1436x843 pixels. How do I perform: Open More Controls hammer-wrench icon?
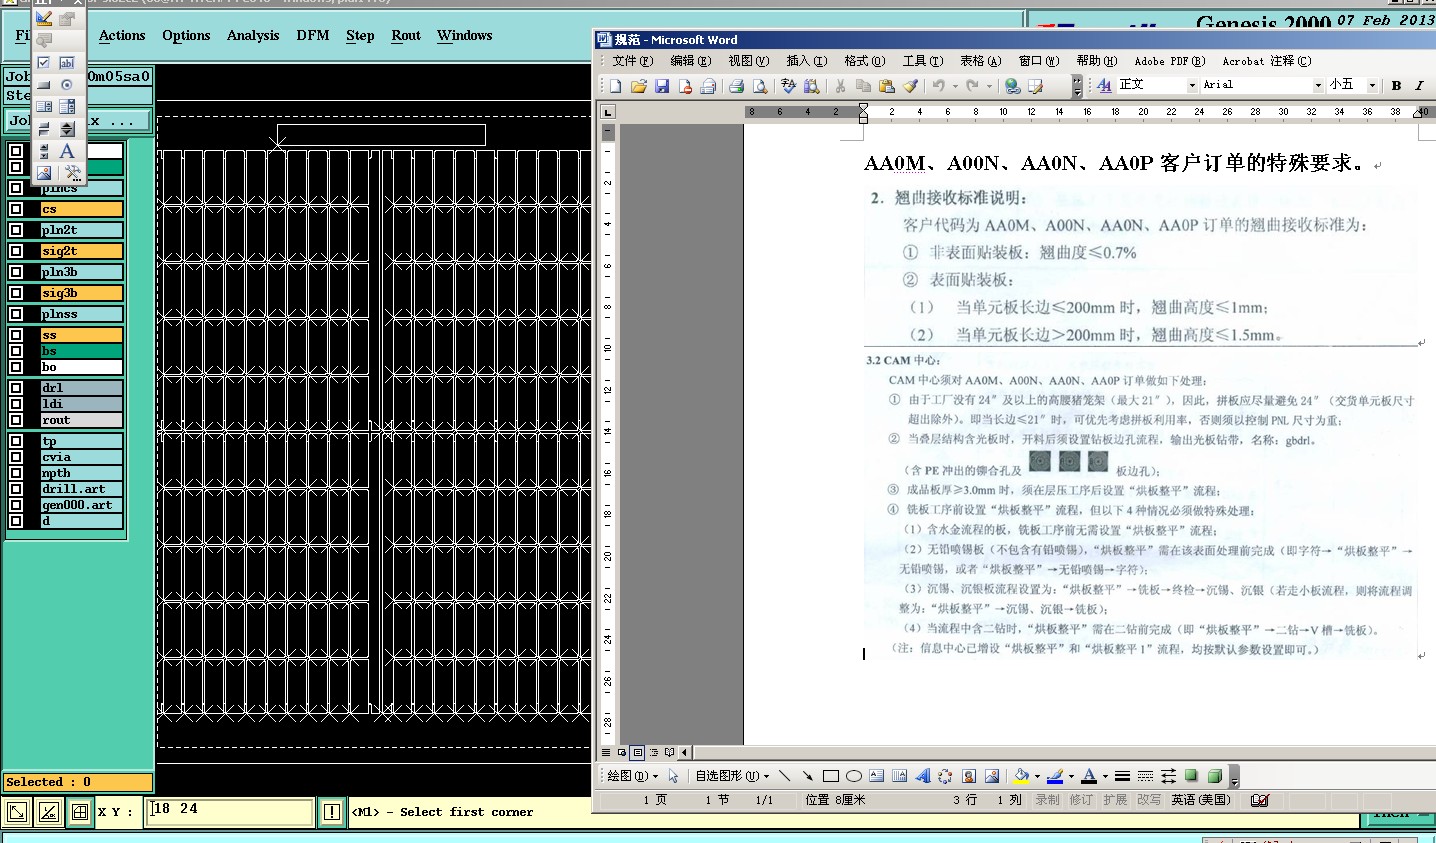pos(72,172)
